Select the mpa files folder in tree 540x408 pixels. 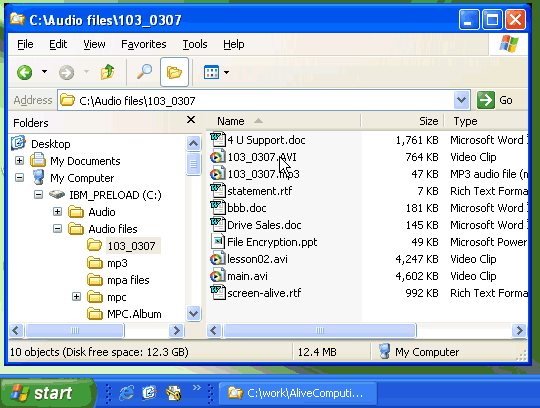[x=128, y=280]
